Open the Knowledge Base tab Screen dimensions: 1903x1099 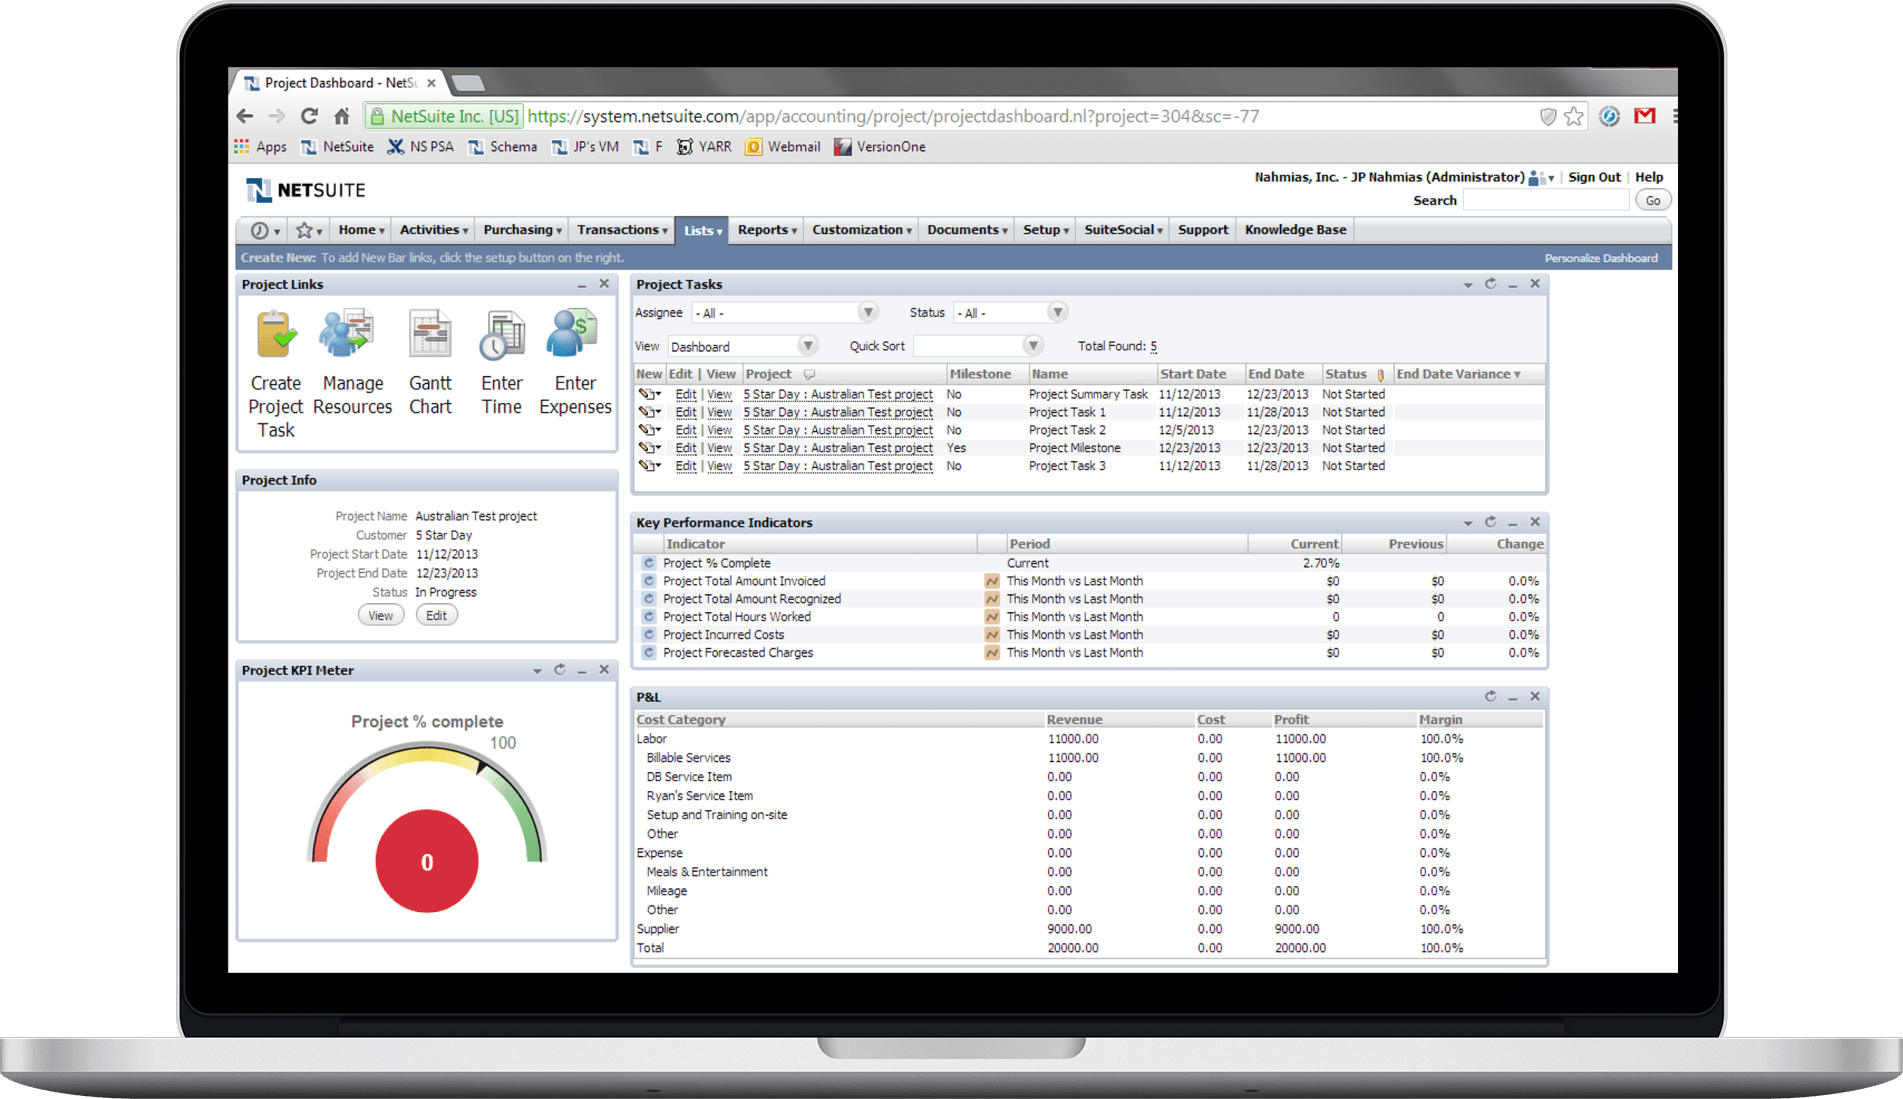[x=1295, y=230]
